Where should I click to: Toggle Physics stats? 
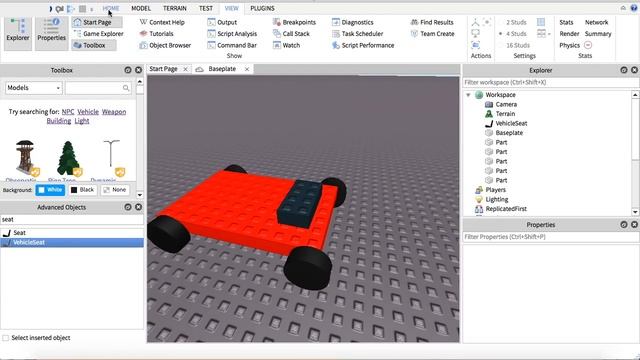(x=569, y=45)
